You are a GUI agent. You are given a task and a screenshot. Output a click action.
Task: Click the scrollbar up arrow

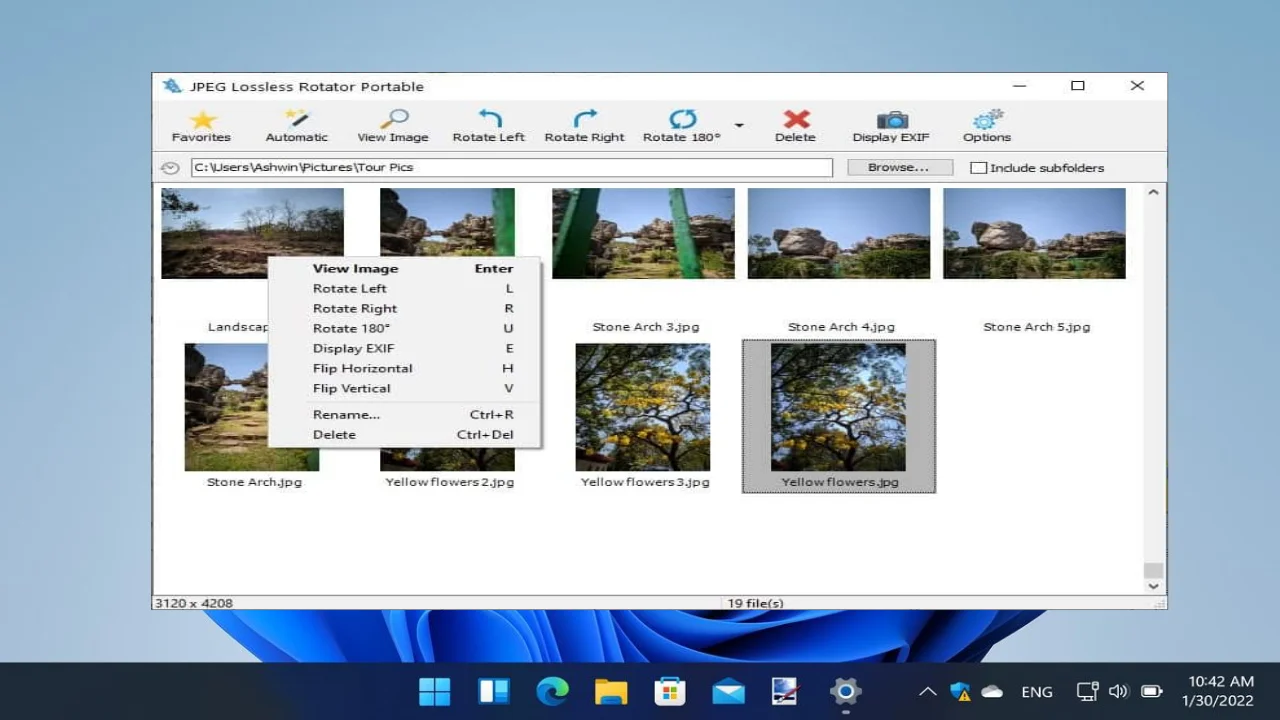(x=1153, y=192)
